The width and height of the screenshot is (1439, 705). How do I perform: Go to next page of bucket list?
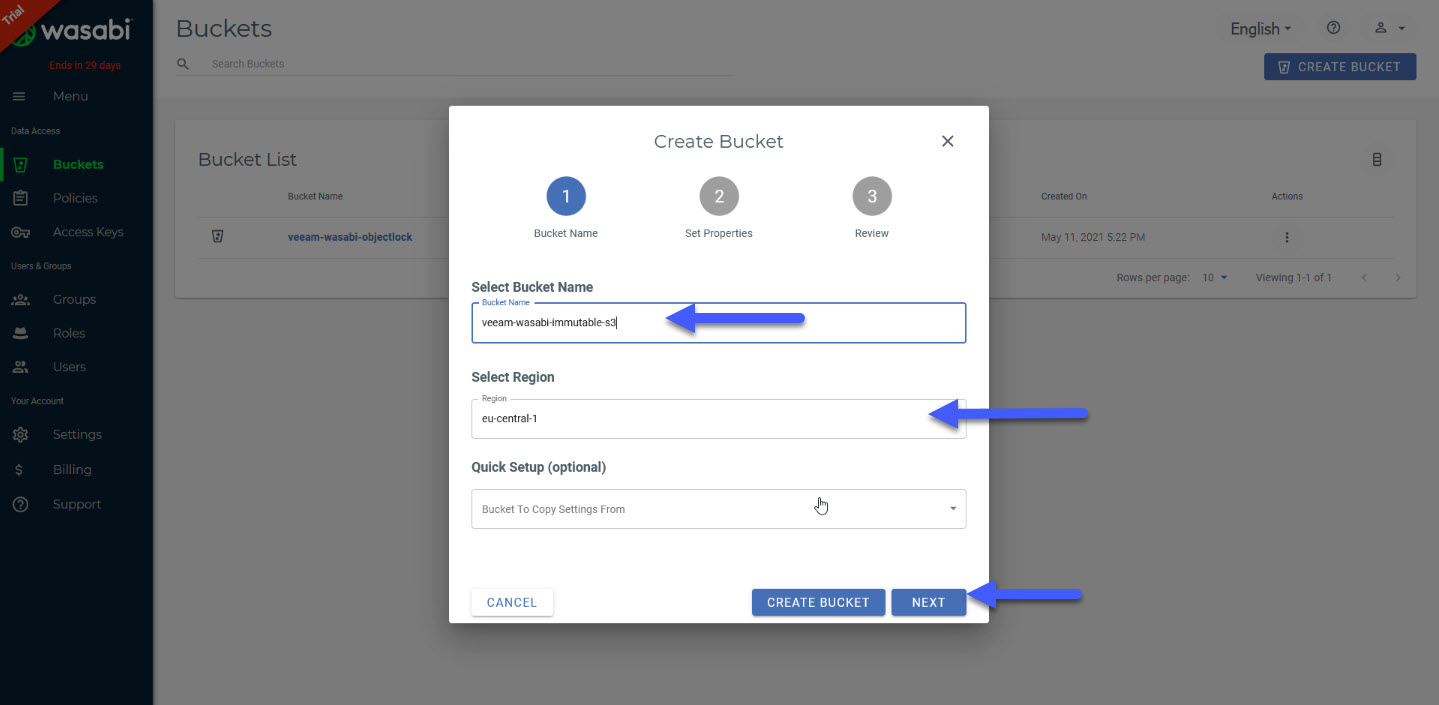click(x=1398, y=277)
